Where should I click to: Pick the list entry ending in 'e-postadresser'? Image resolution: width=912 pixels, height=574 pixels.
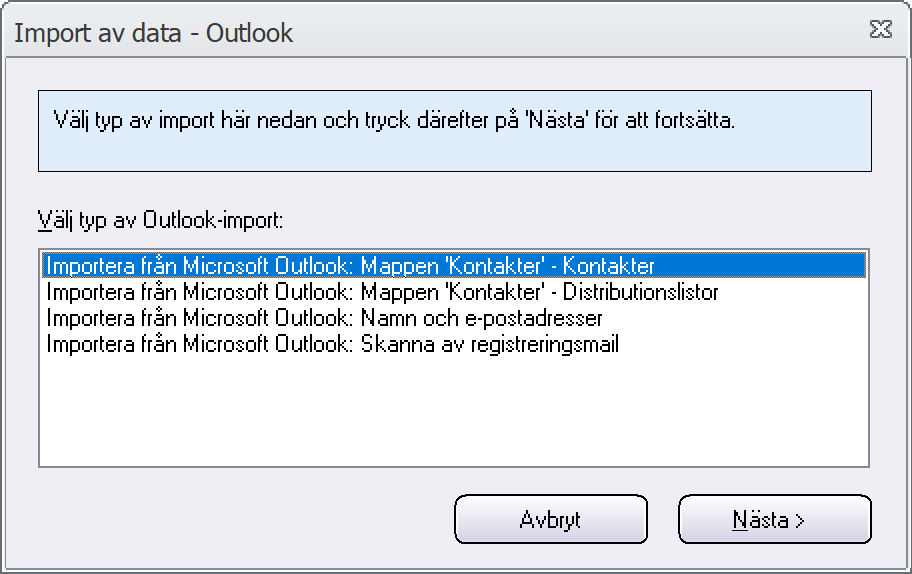pyautogui.click(x=454, y=318)
